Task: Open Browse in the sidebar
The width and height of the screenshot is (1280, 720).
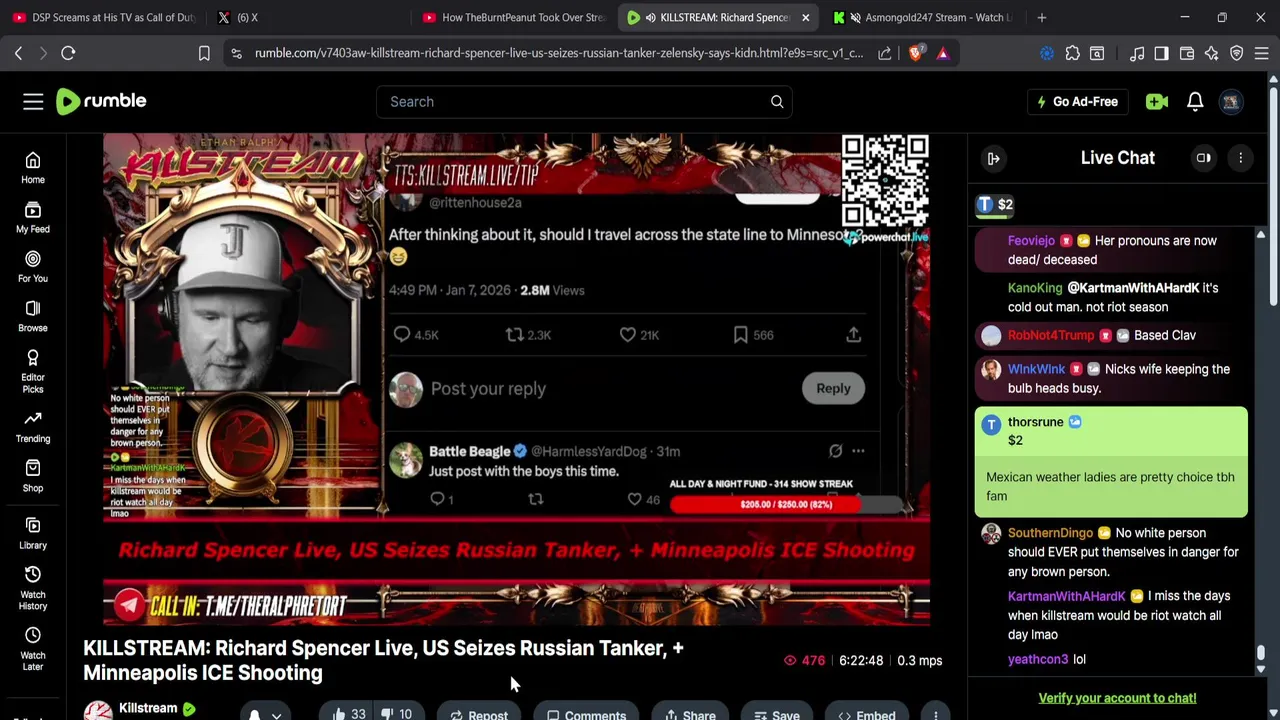Action: [x=33, y=316]
